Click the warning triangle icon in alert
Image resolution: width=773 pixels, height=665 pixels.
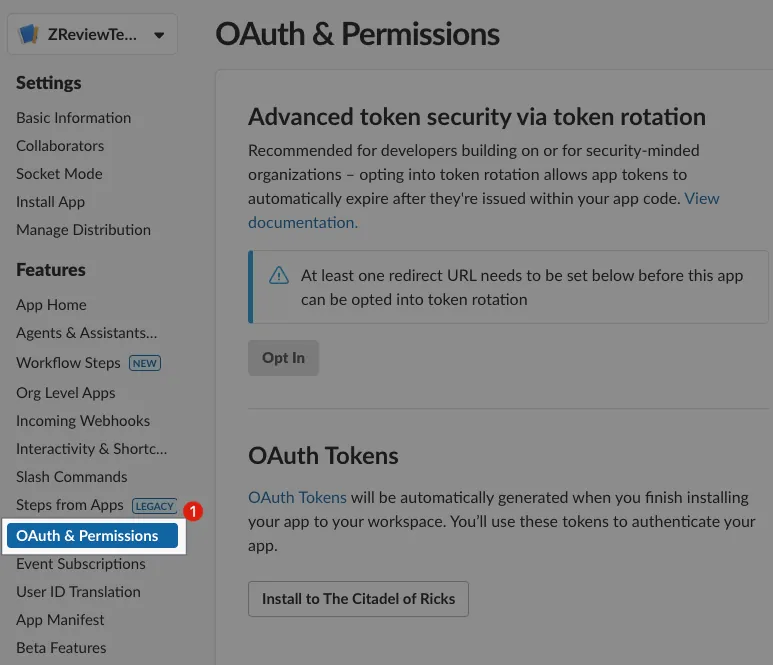point(279,275)
